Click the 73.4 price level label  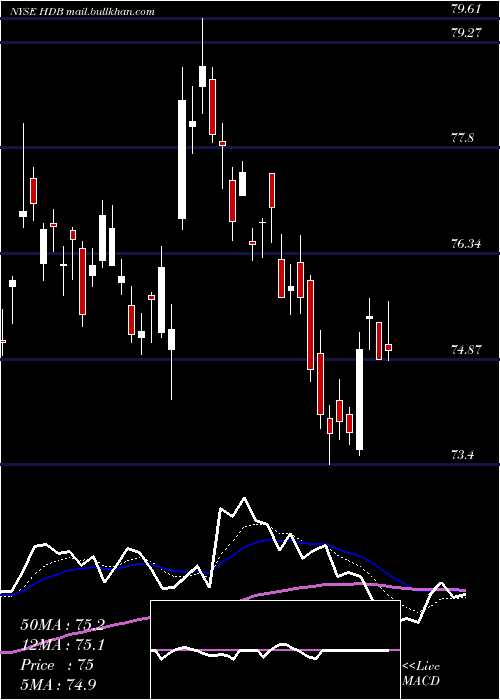click(462, 455)
